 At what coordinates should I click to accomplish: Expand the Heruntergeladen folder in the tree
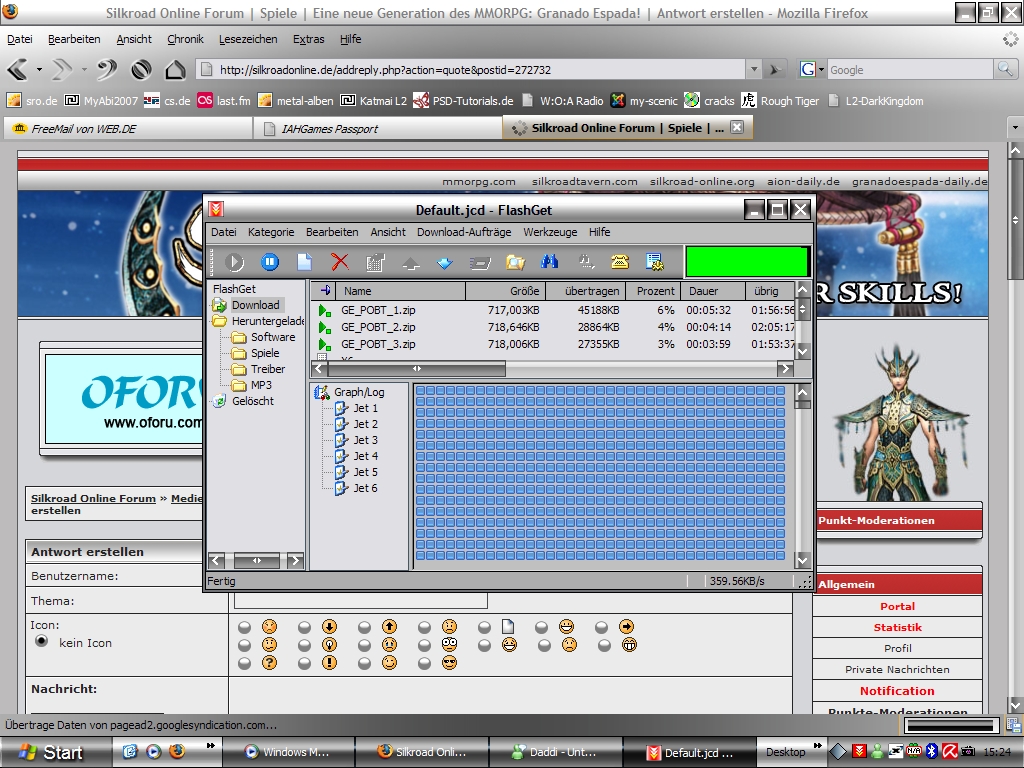tap(219, 321)
